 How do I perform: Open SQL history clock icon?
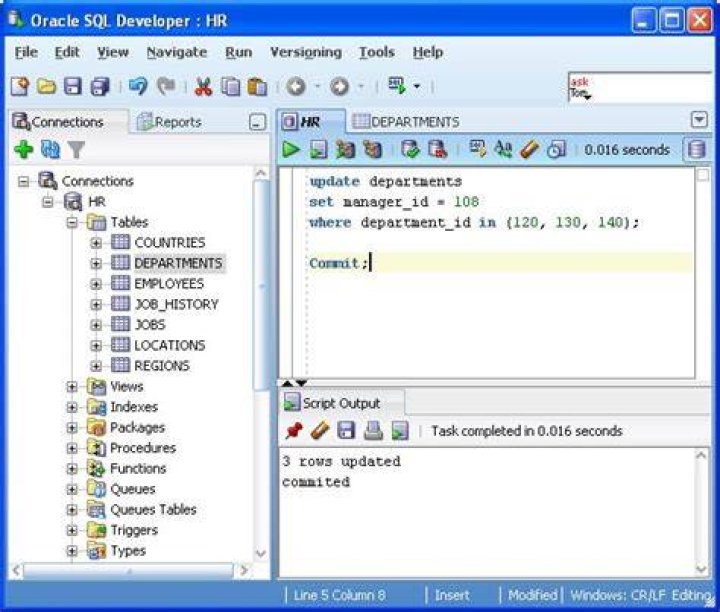pos(556,150)
